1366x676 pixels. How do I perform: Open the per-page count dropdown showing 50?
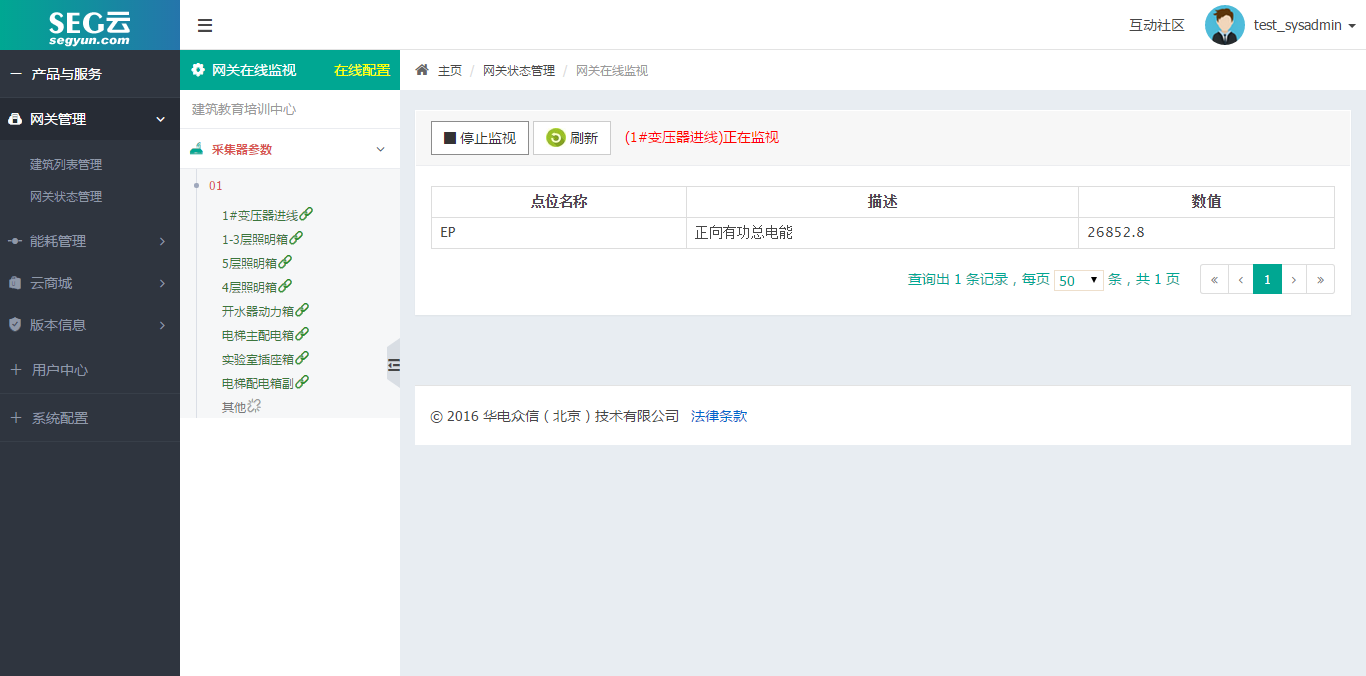[1078, 280]
